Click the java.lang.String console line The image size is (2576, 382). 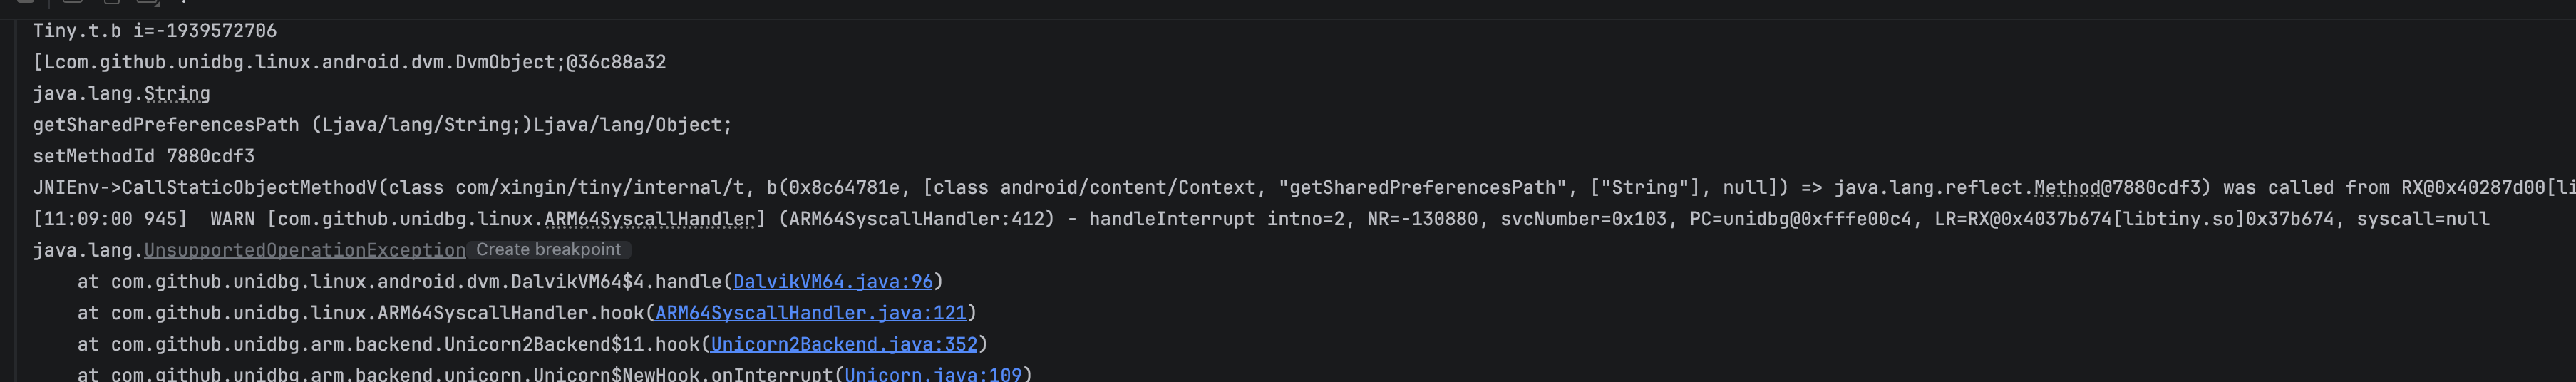121,94
